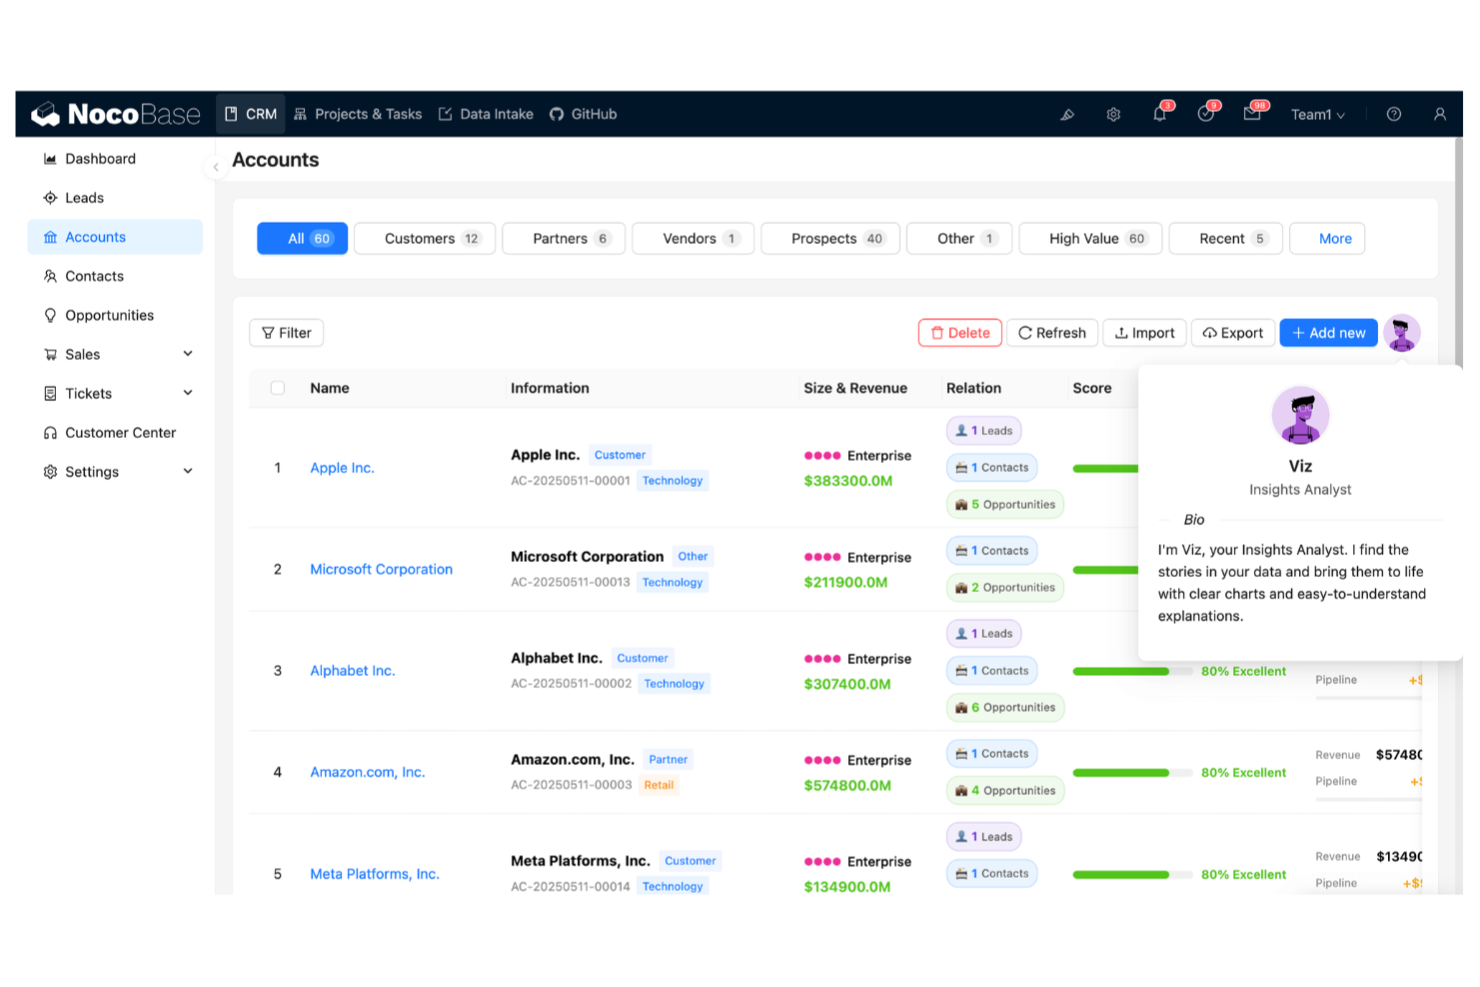1480x987 pixels.
Task: Expand the Team1 dropdown
Action: click(1316, 114)
